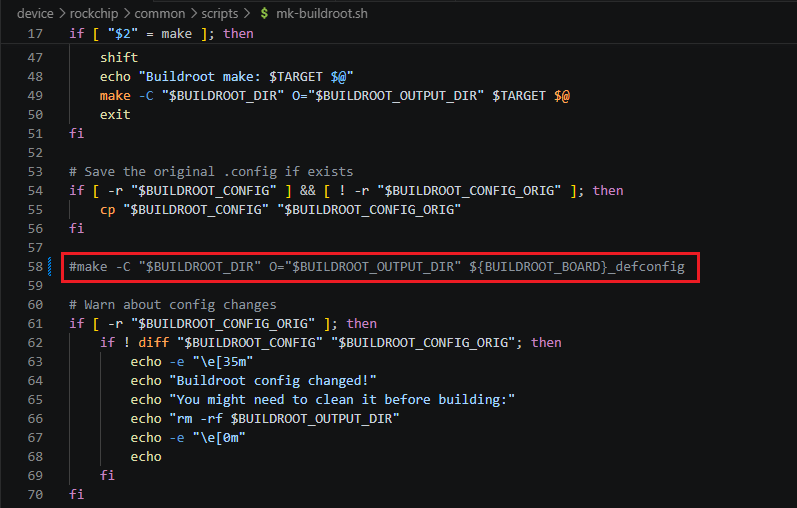
Task: Place cursor on 'shift' on line 47
Action: coord(119,57)
